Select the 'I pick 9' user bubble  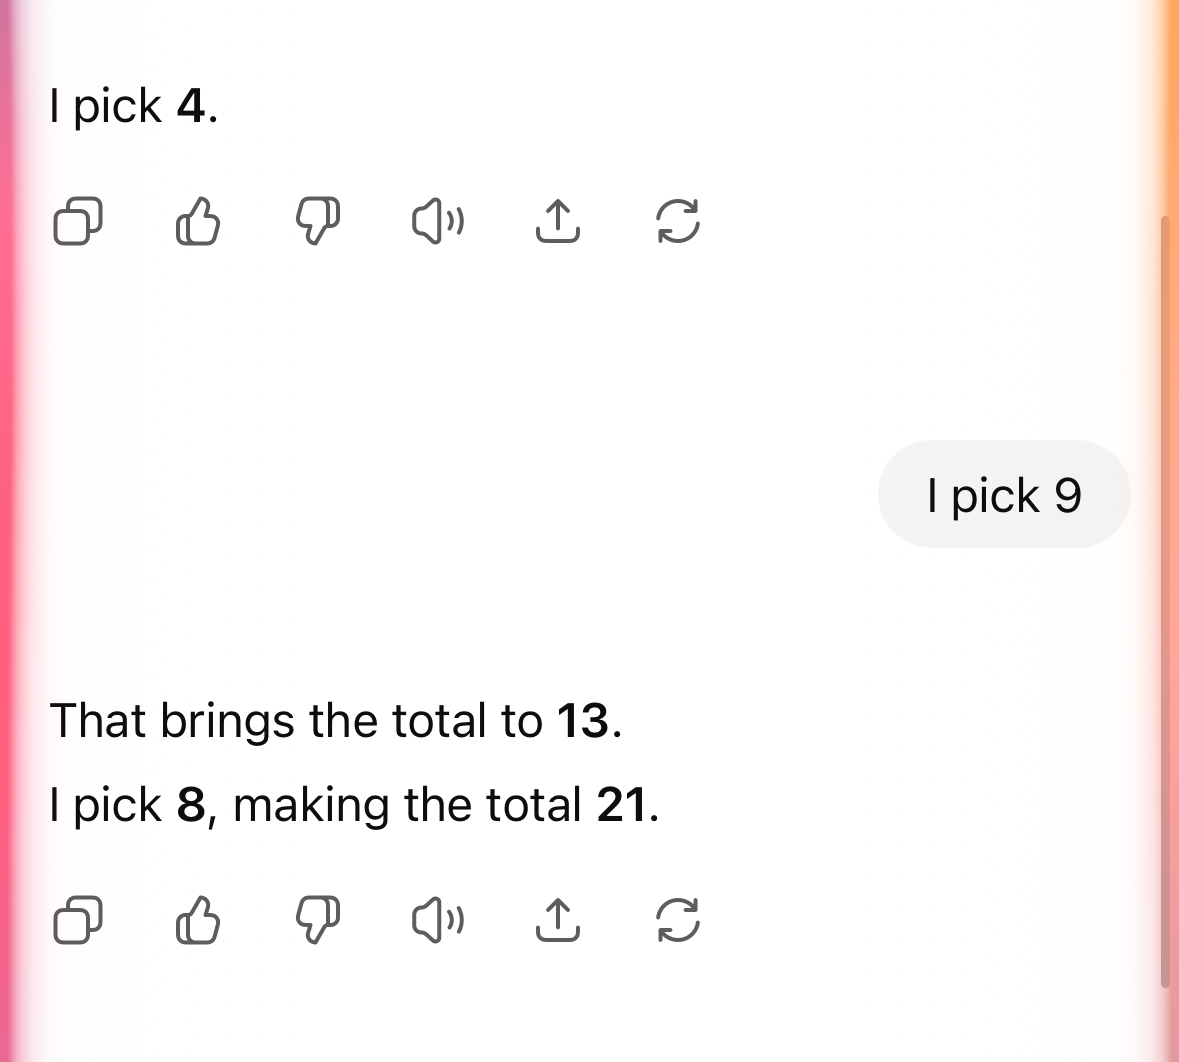tap(1004, 494)
